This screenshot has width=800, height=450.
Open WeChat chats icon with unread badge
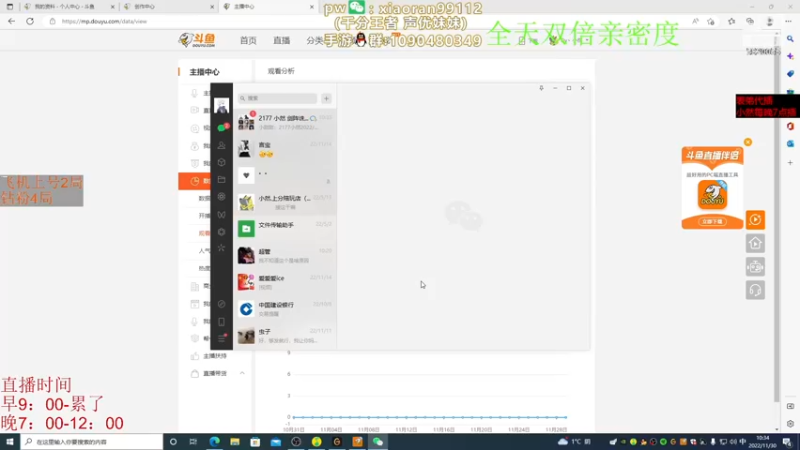tap(222, 127)
